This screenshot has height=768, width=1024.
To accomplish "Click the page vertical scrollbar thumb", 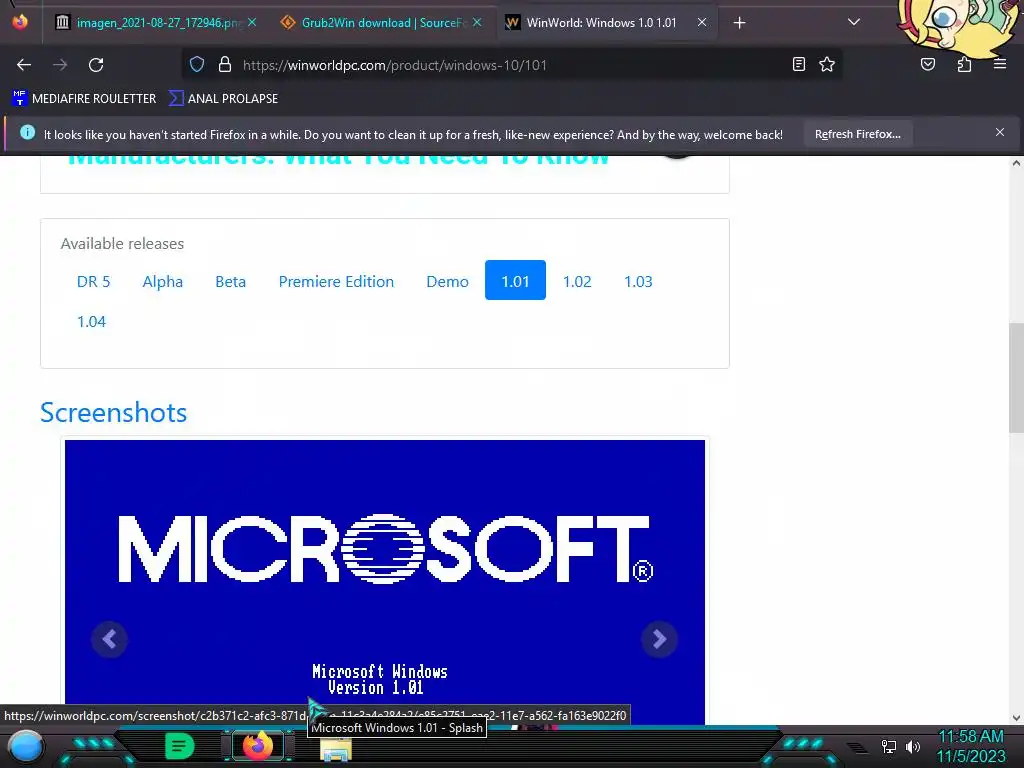I will [x=1016, y=377].
